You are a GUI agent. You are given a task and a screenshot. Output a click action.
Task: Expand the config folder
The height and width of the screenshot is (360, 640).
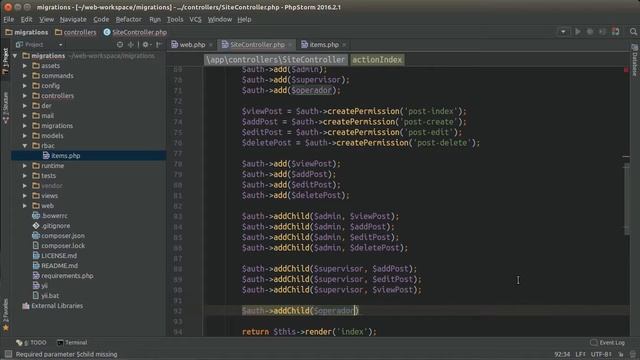[25, 86]
